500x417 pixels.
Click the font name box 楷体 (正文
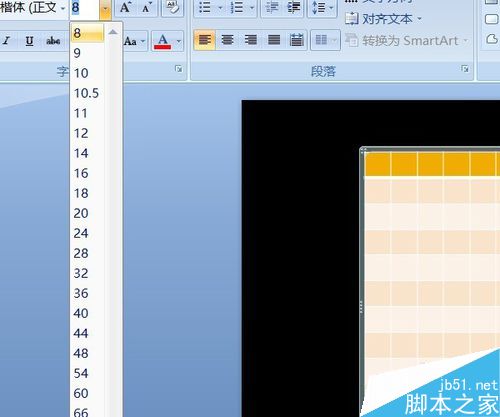click(28, 7)
